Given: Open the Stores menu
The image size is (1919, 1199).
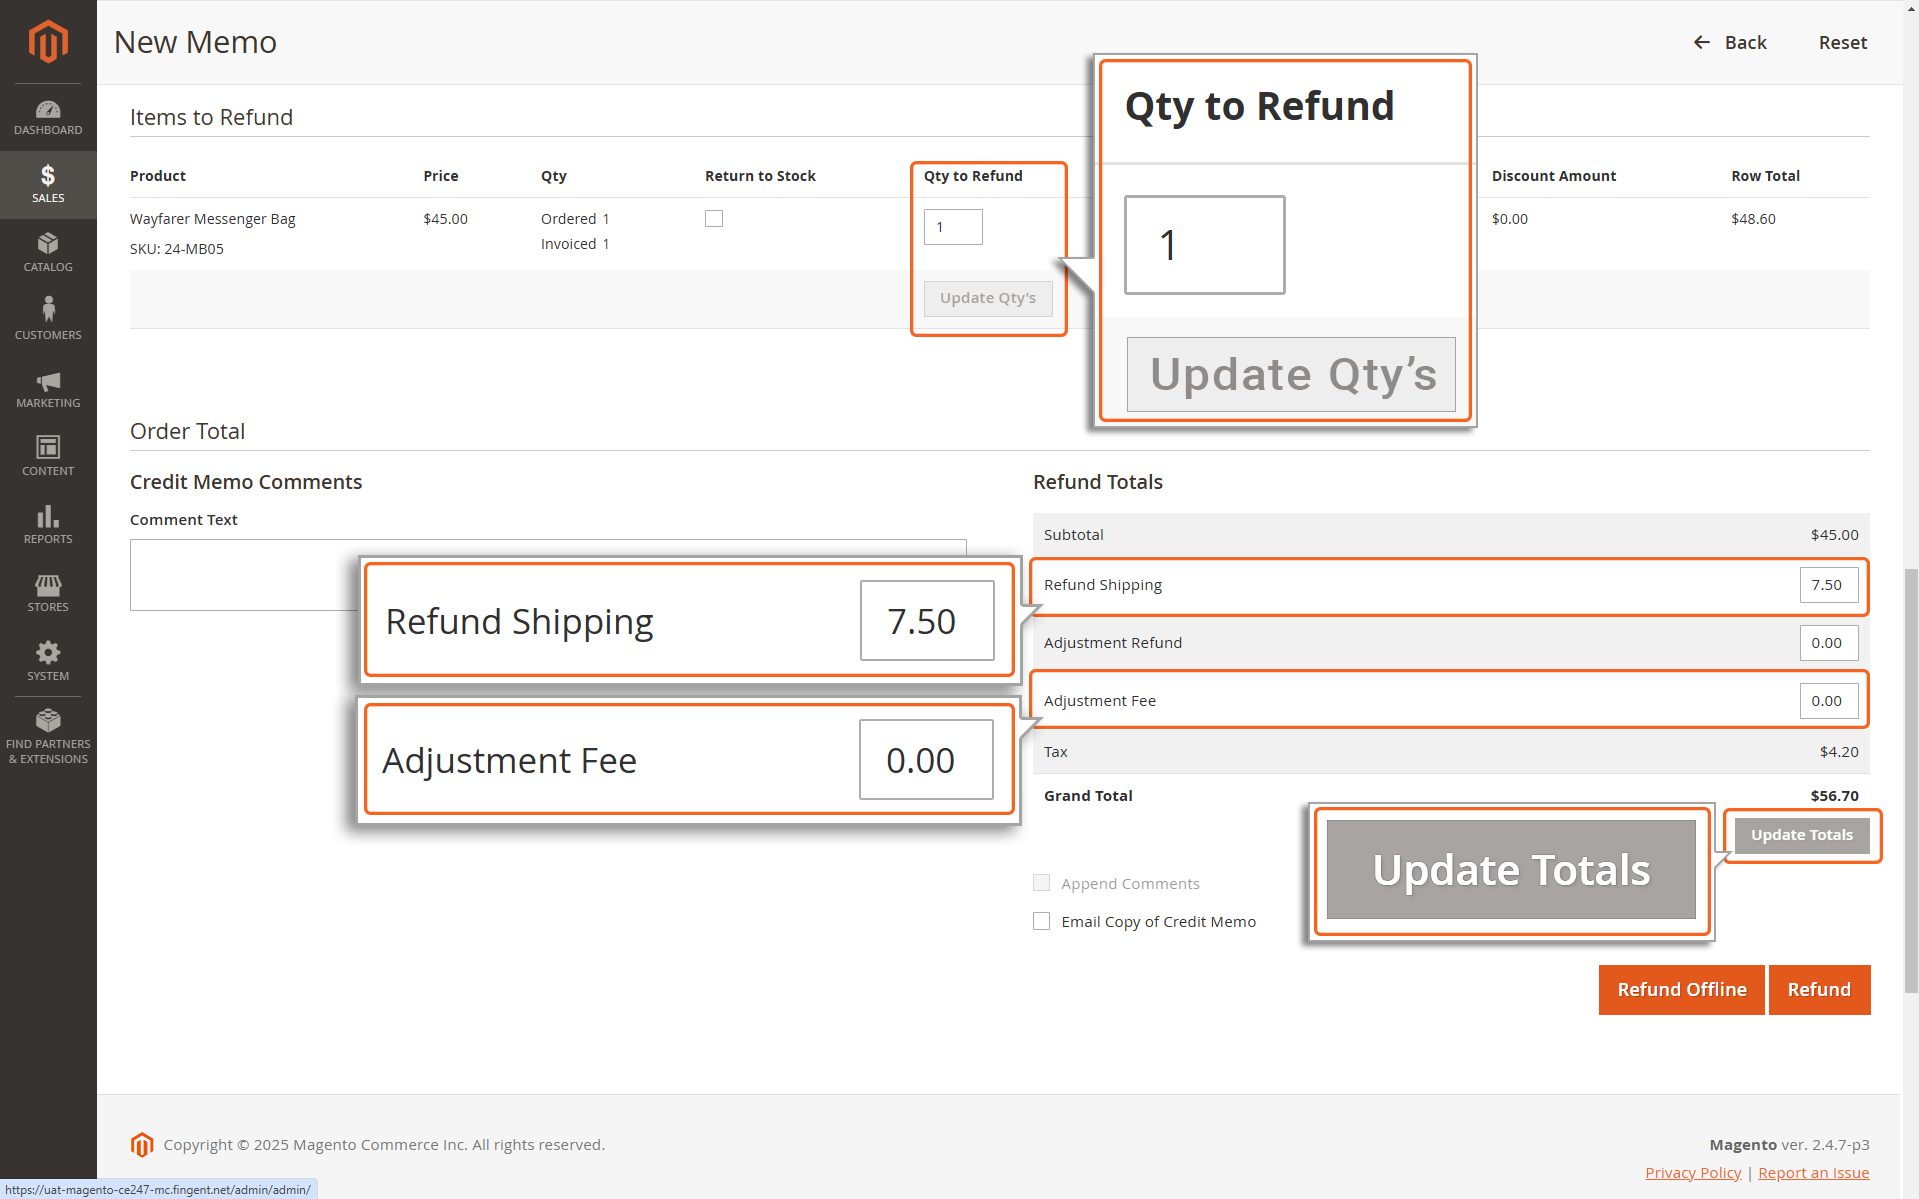Looking at the screenshot, I should [48, 593].
